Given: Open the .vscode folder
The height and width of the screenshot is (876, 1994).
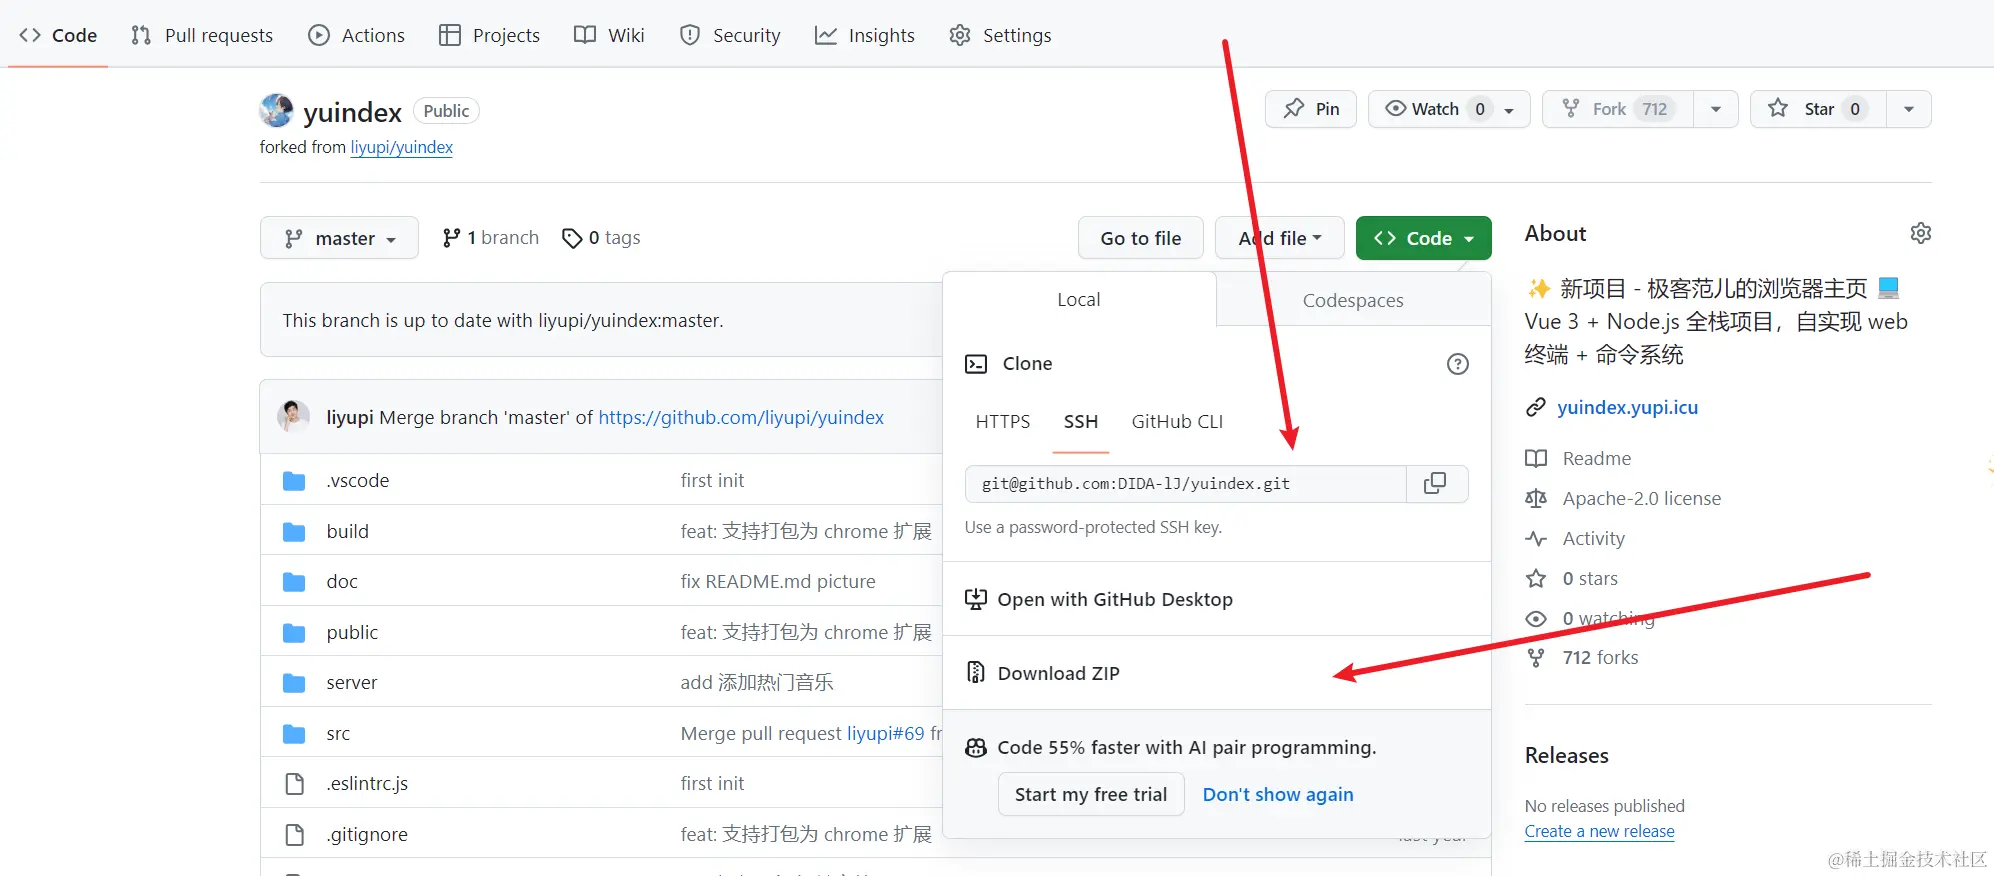Looking at the screenshot, I should point(358,480).
